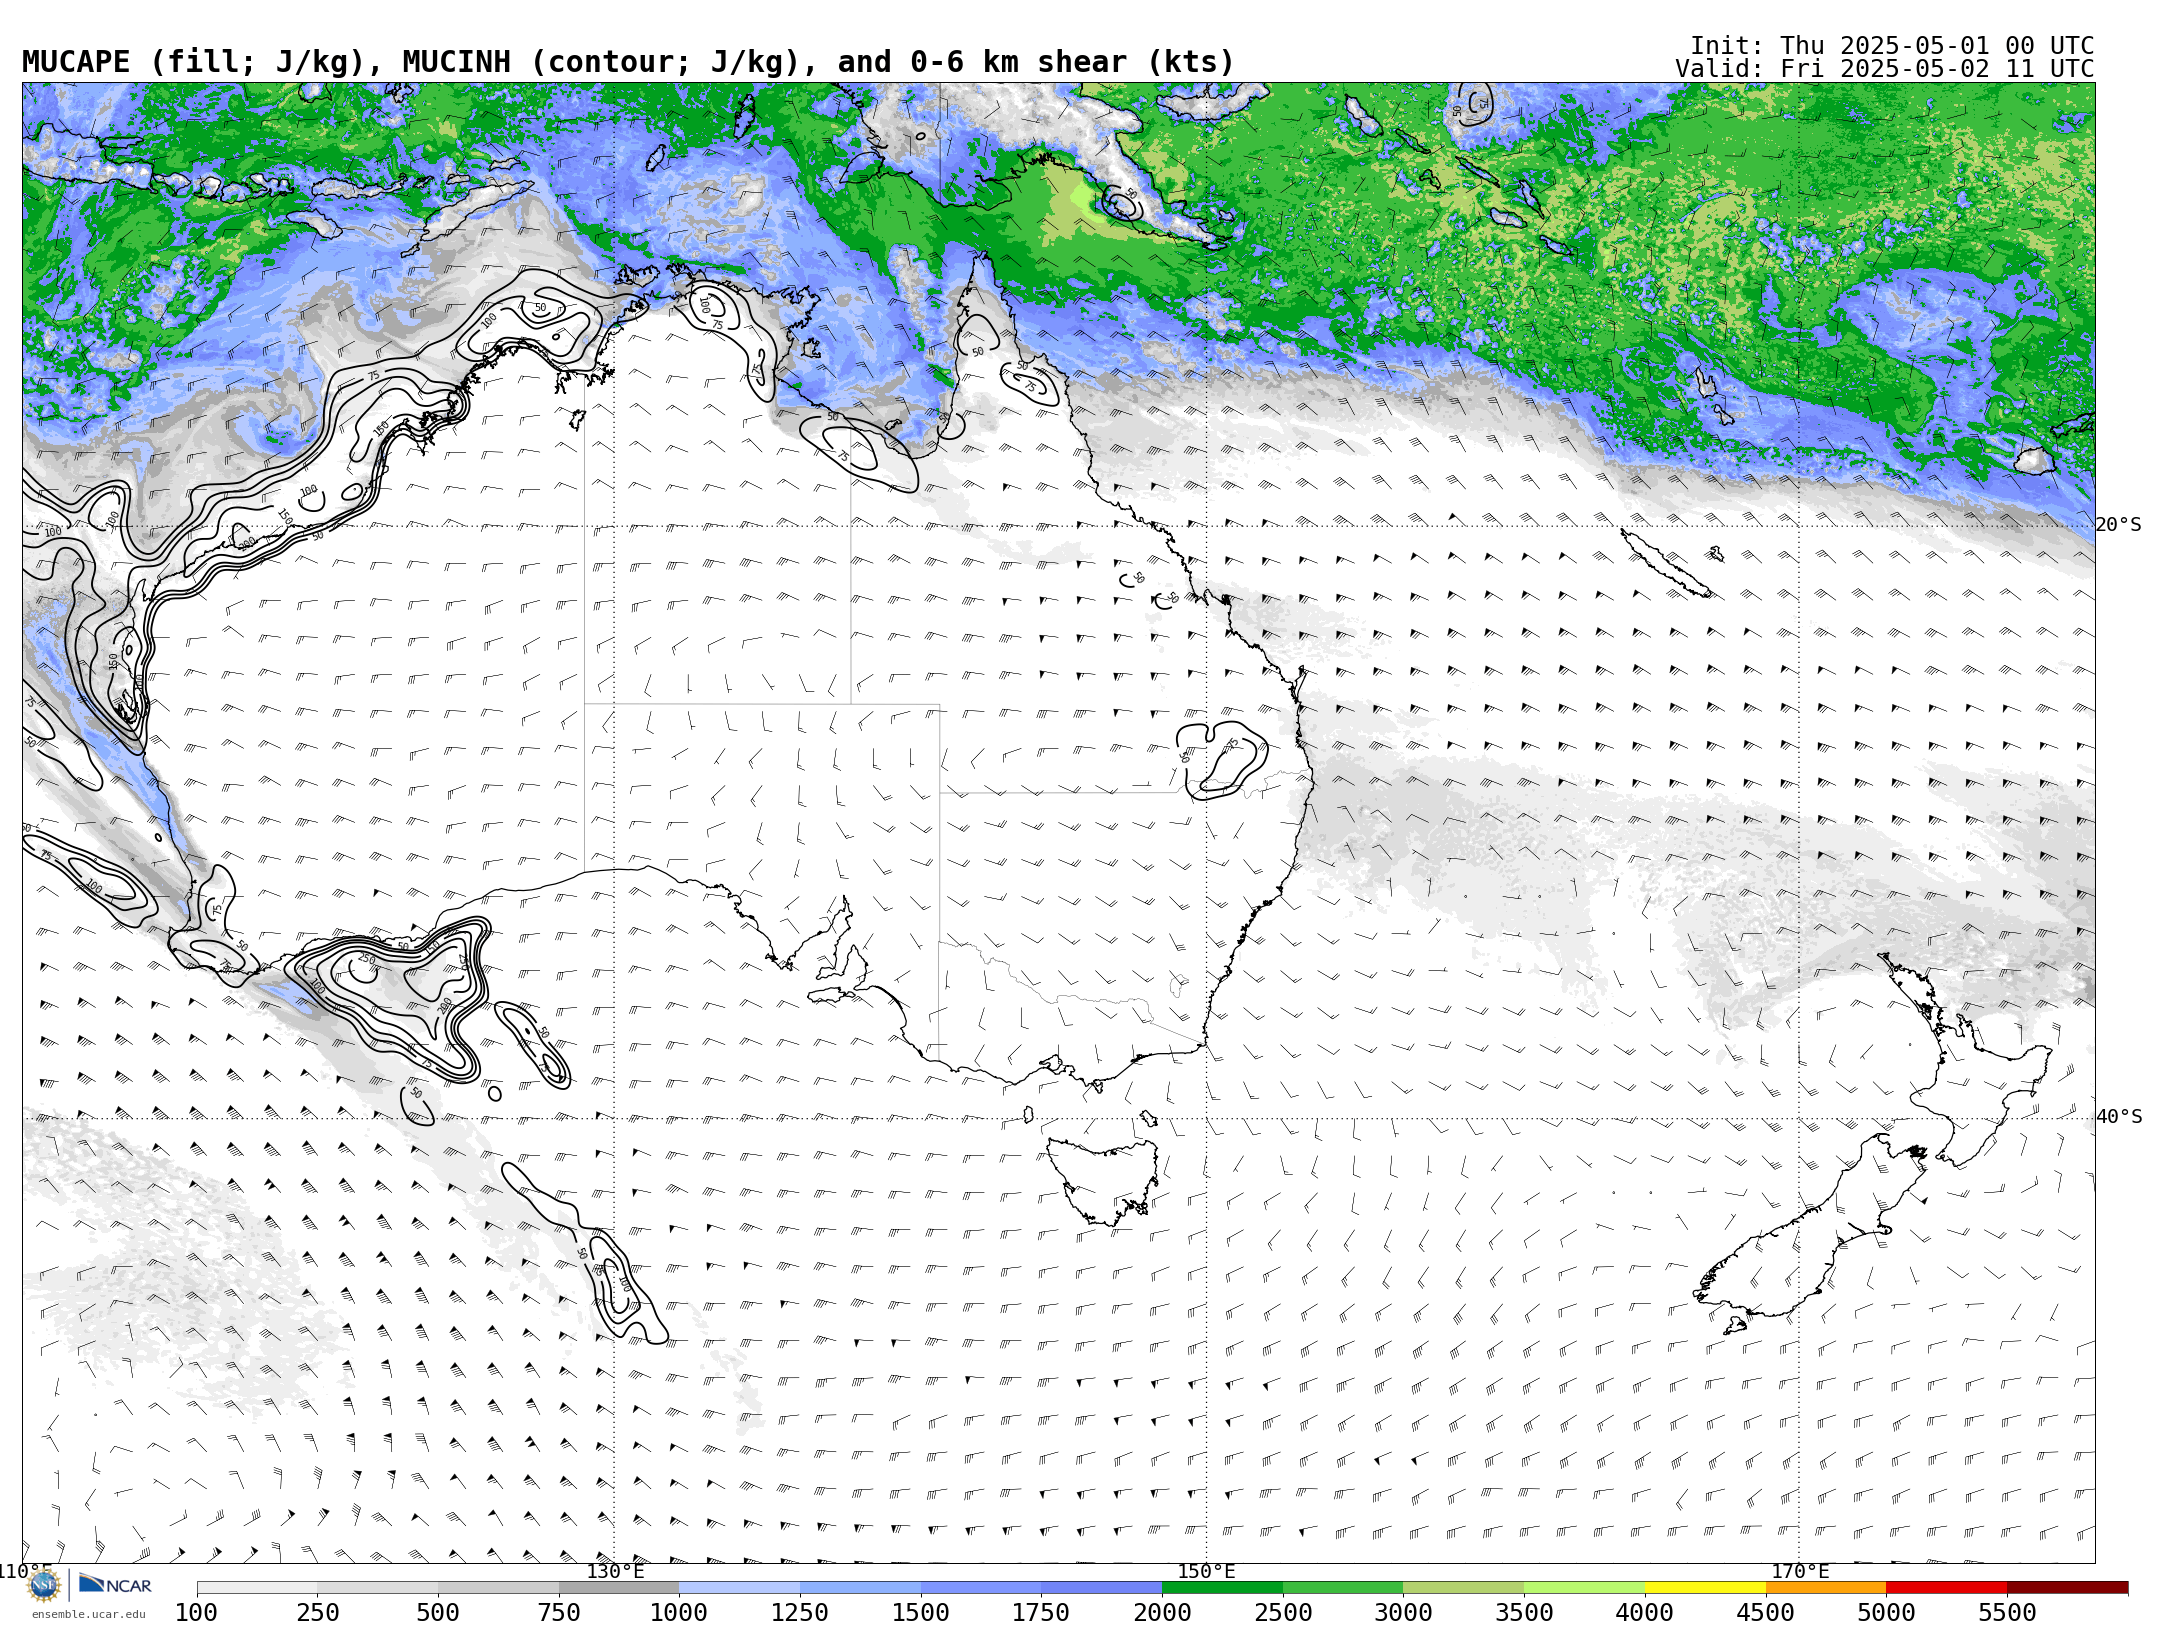Click the colorbar label 1500
The width and height of the screenshot is (2160, 1626).
click(921, 1612)
